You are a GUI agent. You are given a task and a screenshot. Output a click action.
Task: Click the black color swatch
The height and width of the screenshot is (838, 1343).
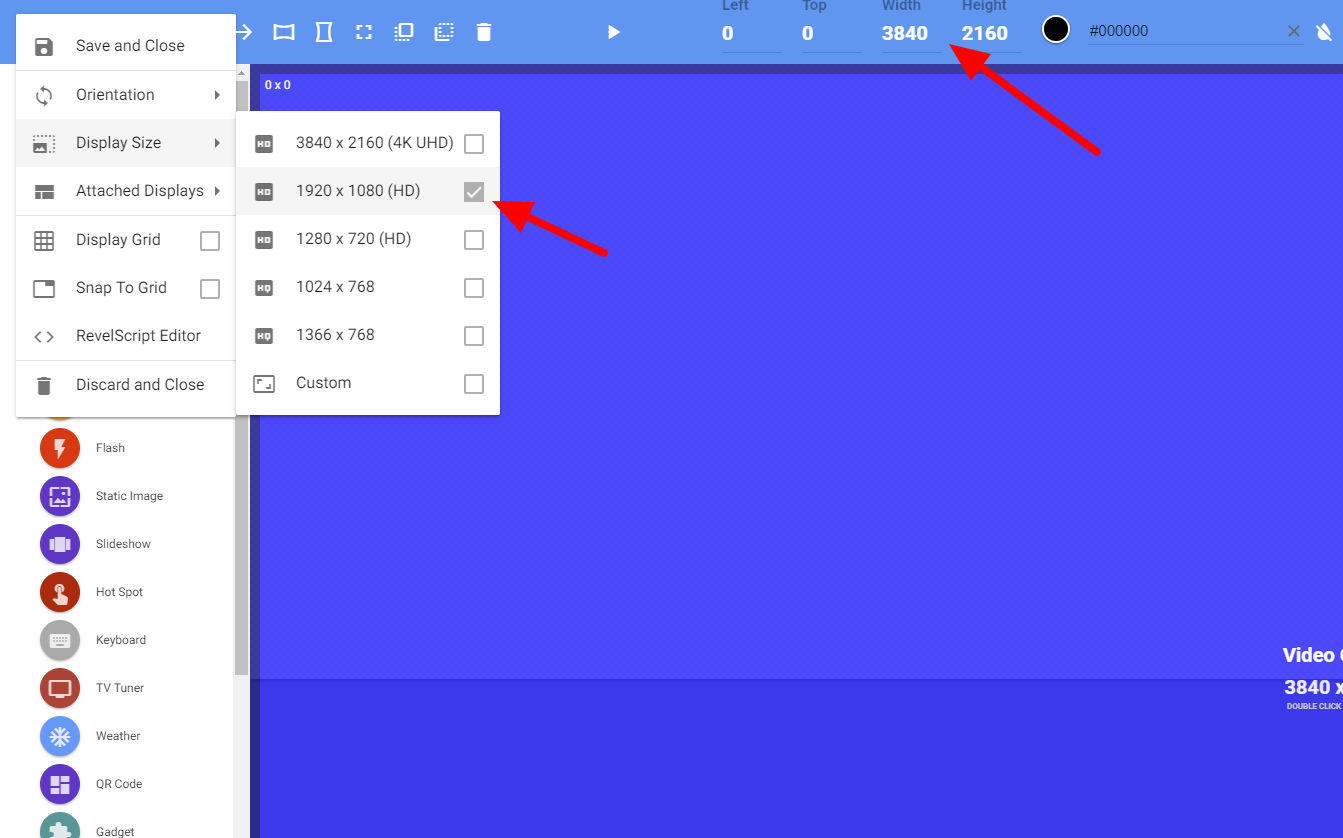pos(1055,29)
